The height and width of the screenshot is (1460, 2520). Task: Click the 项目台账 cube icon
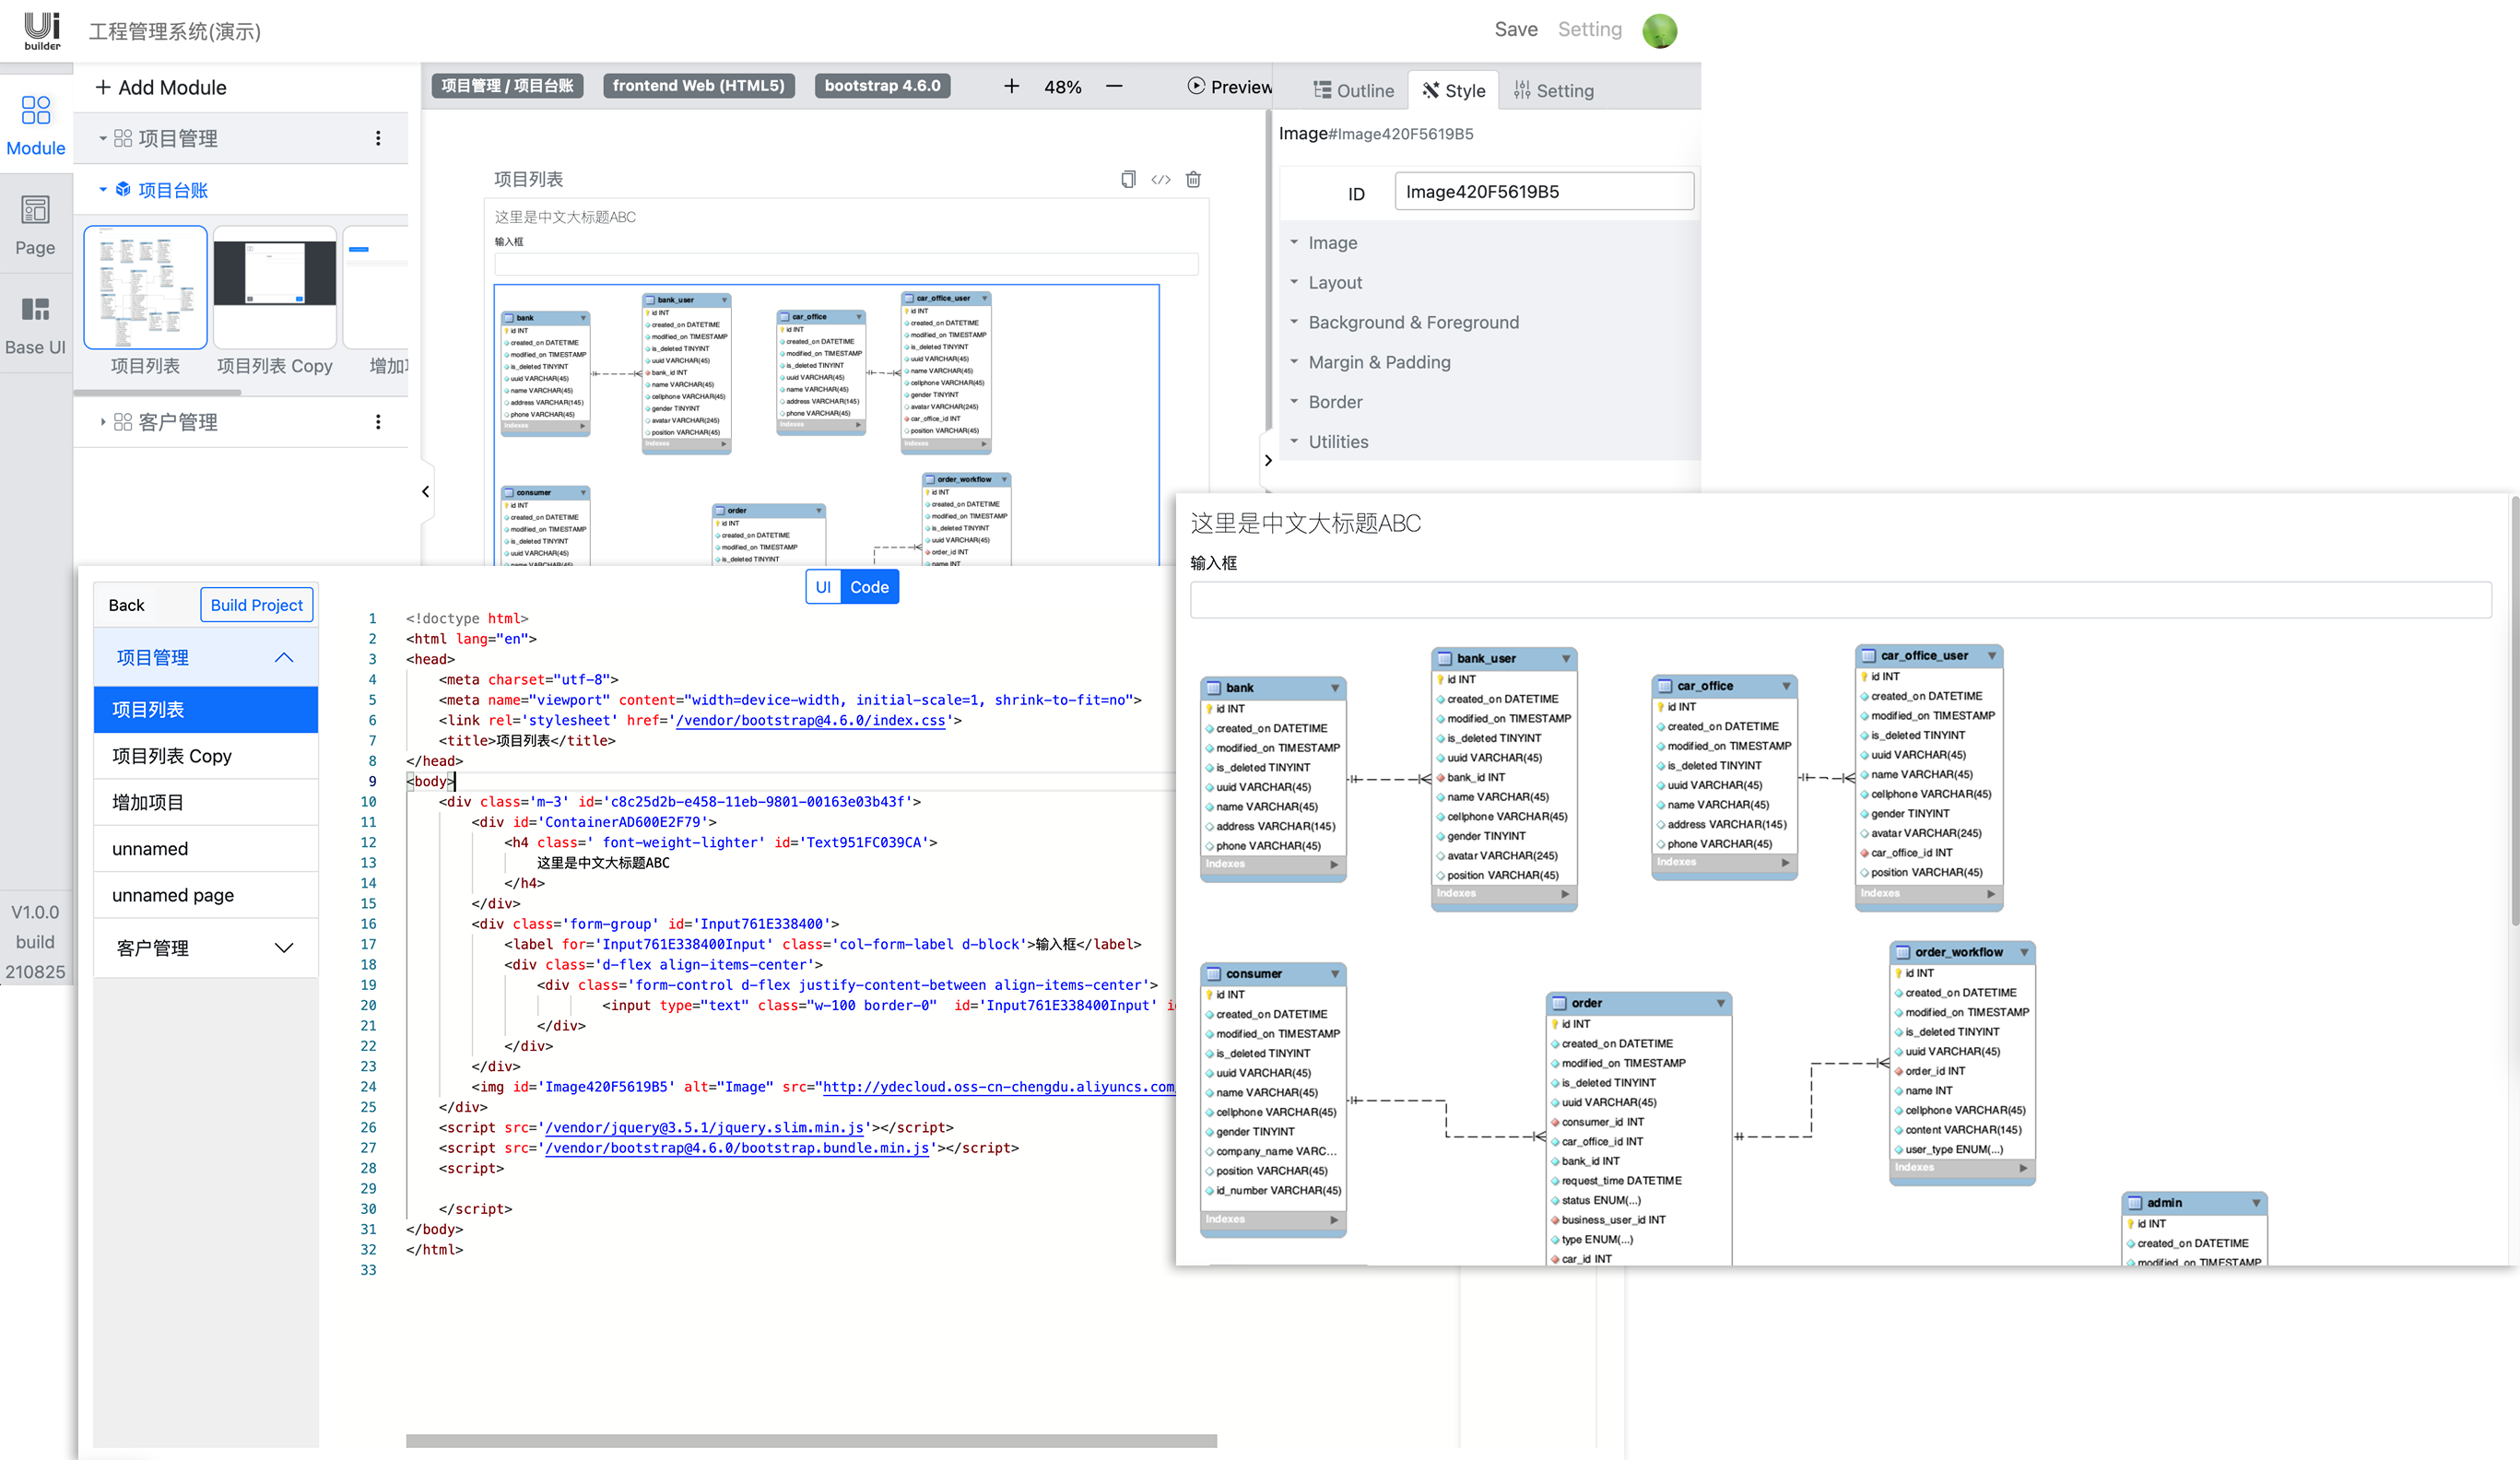tap(123, 189)
